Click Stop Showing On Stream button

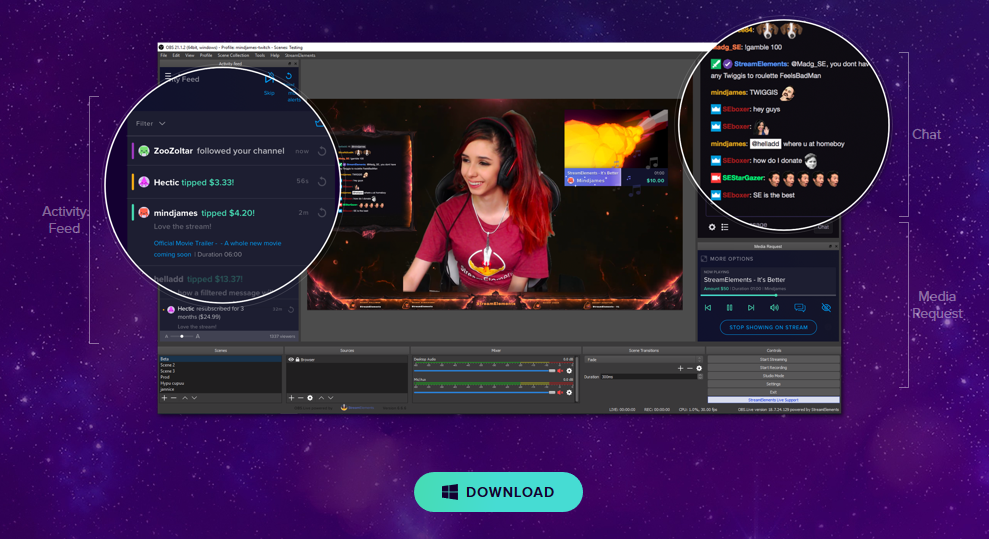(768, 327)
